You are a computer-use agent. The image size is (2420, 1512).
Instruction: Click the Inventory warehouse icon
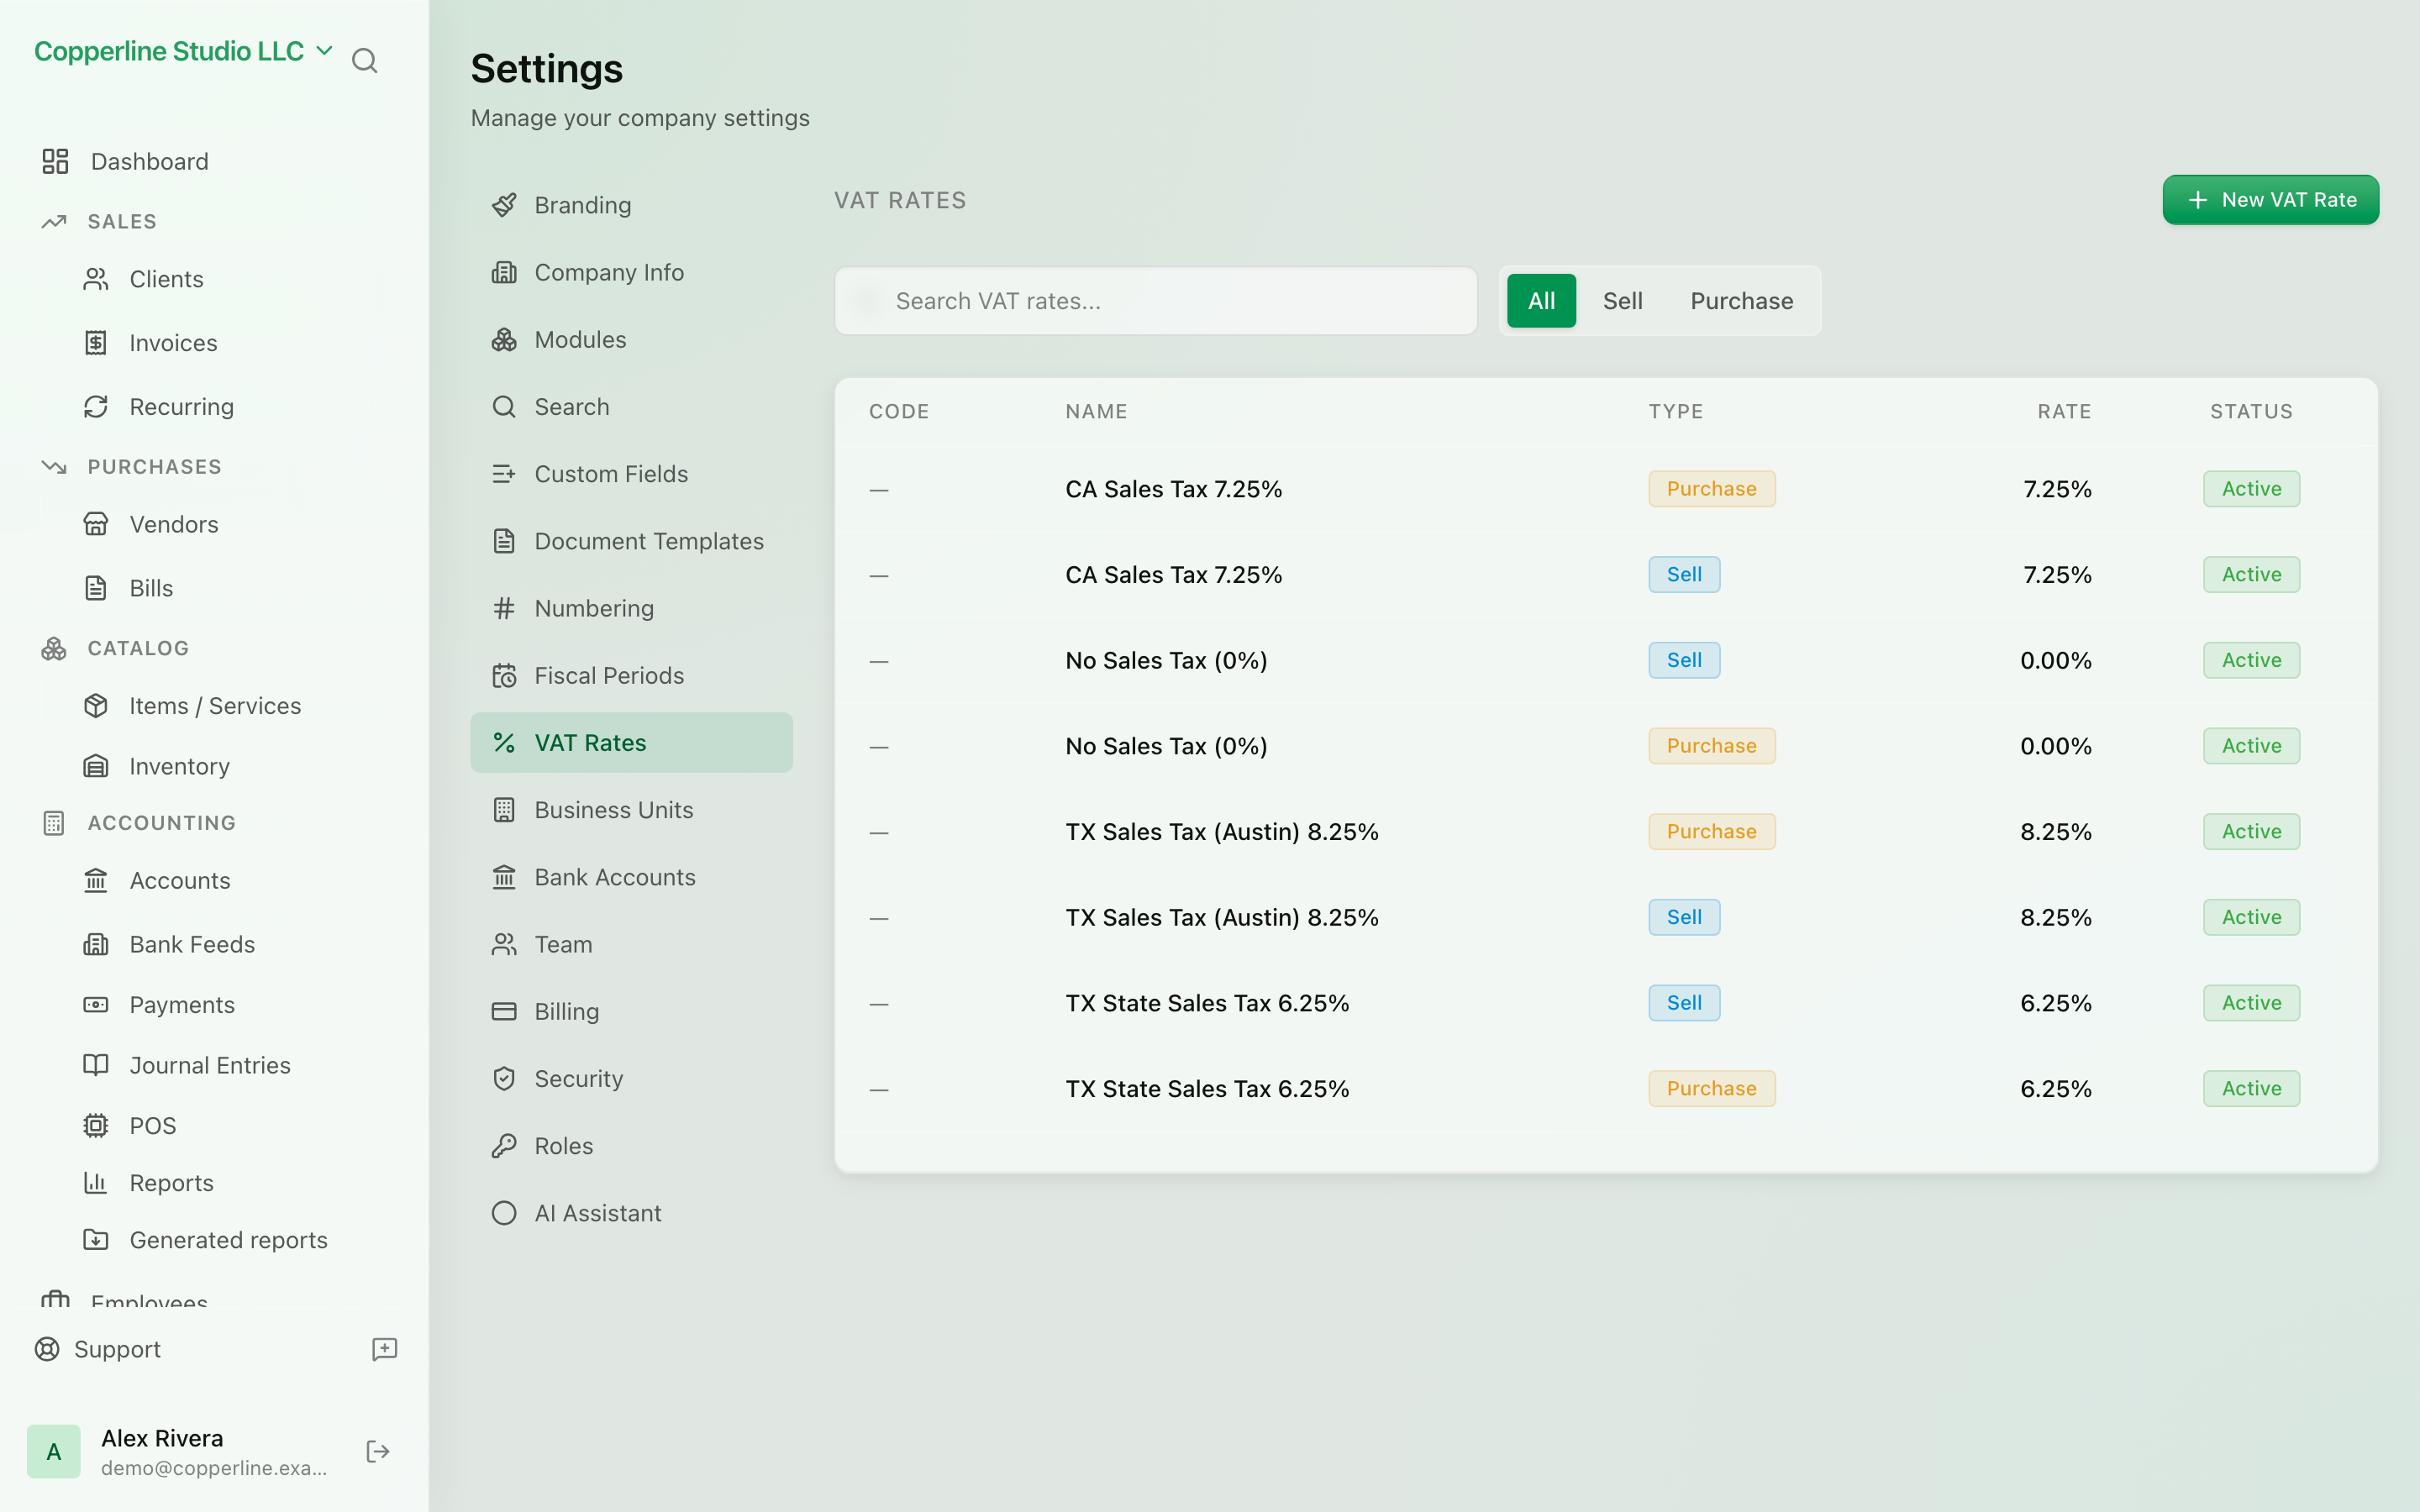tap(96, 766)
